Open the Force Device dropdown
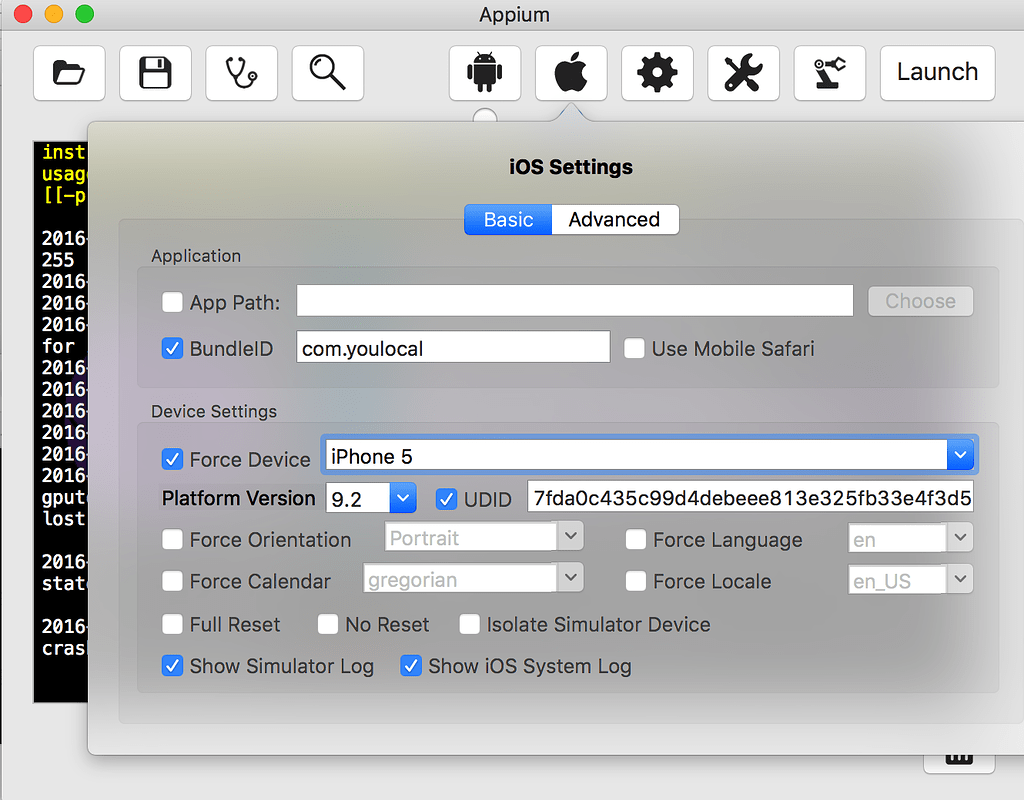This screenshot has width=1024, height=800. 960,455
